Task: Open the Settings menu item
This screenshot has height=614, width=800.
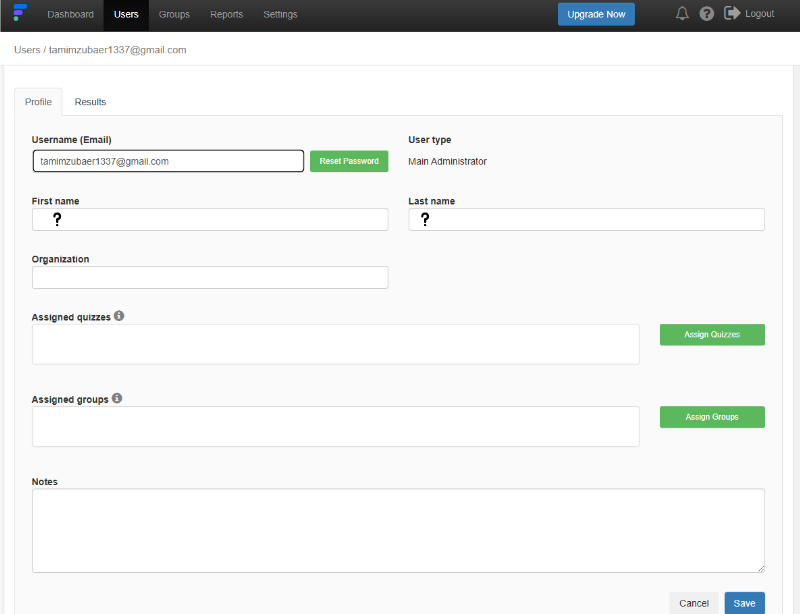Action: (280, 14)
